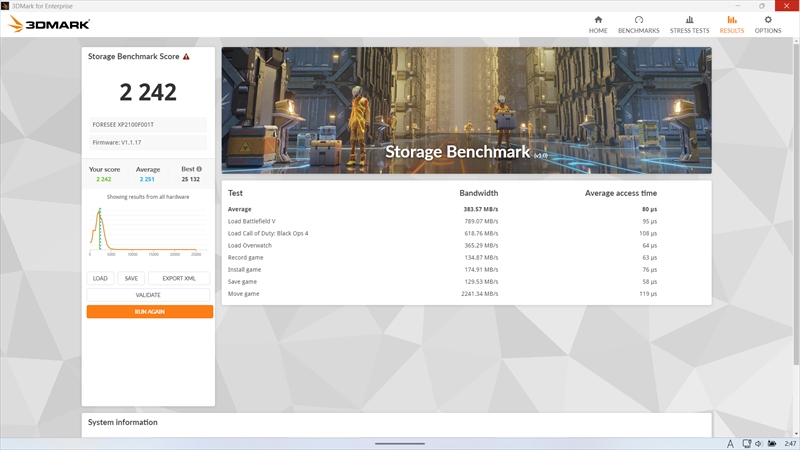Click the orange RUN AGAIN button

pos(149,312)
